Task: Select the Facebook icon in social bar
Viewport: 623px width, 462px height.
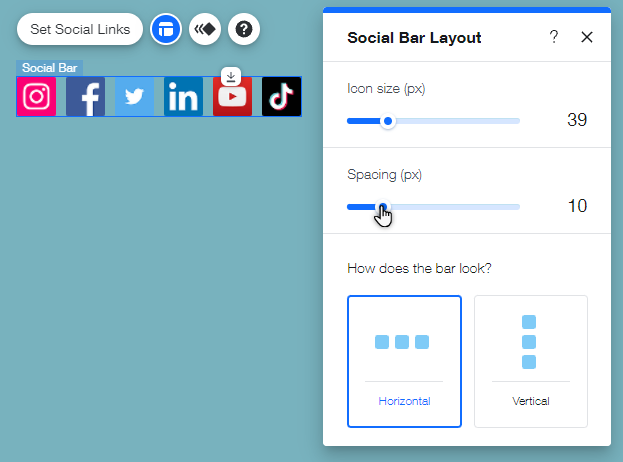Action: [85, 97]
